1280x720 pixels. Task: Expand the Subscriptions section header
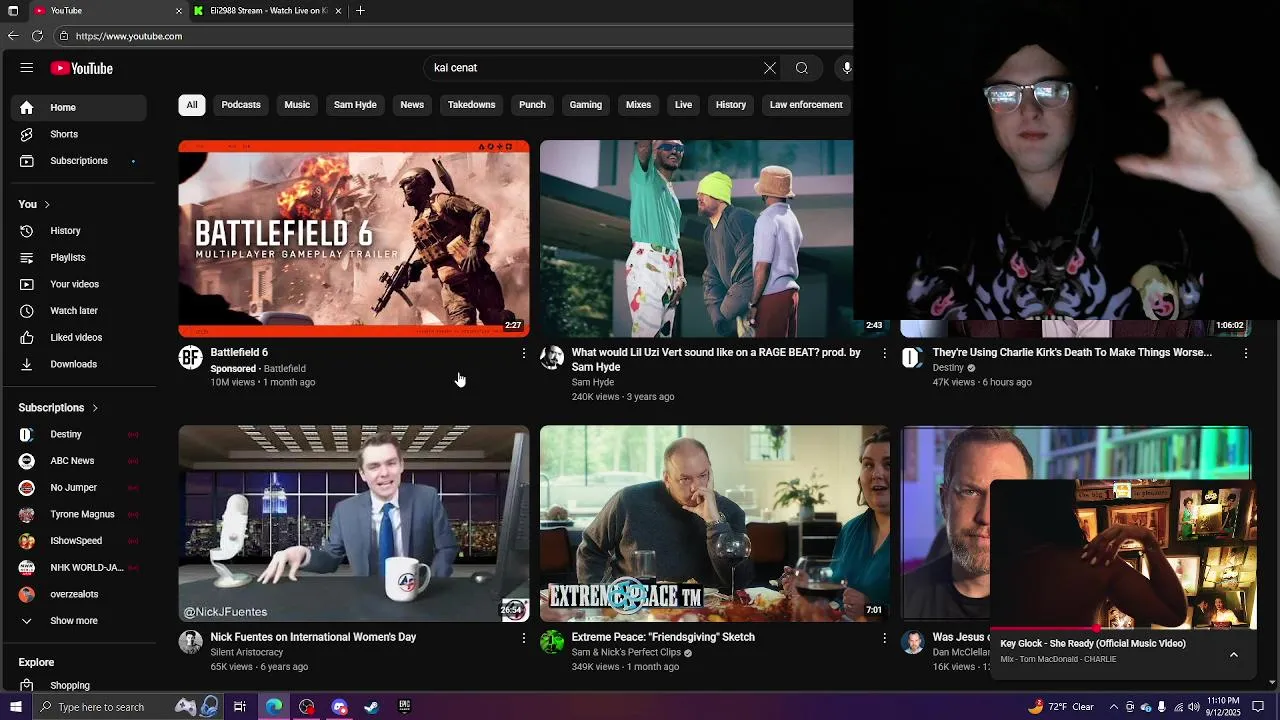pos(58,408)
